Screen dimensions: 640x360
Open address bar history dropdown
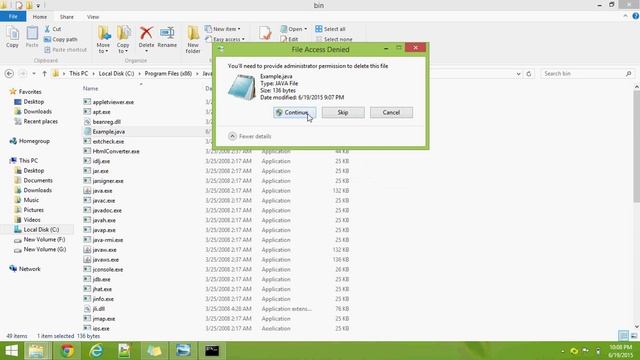(x=518, y=74)
